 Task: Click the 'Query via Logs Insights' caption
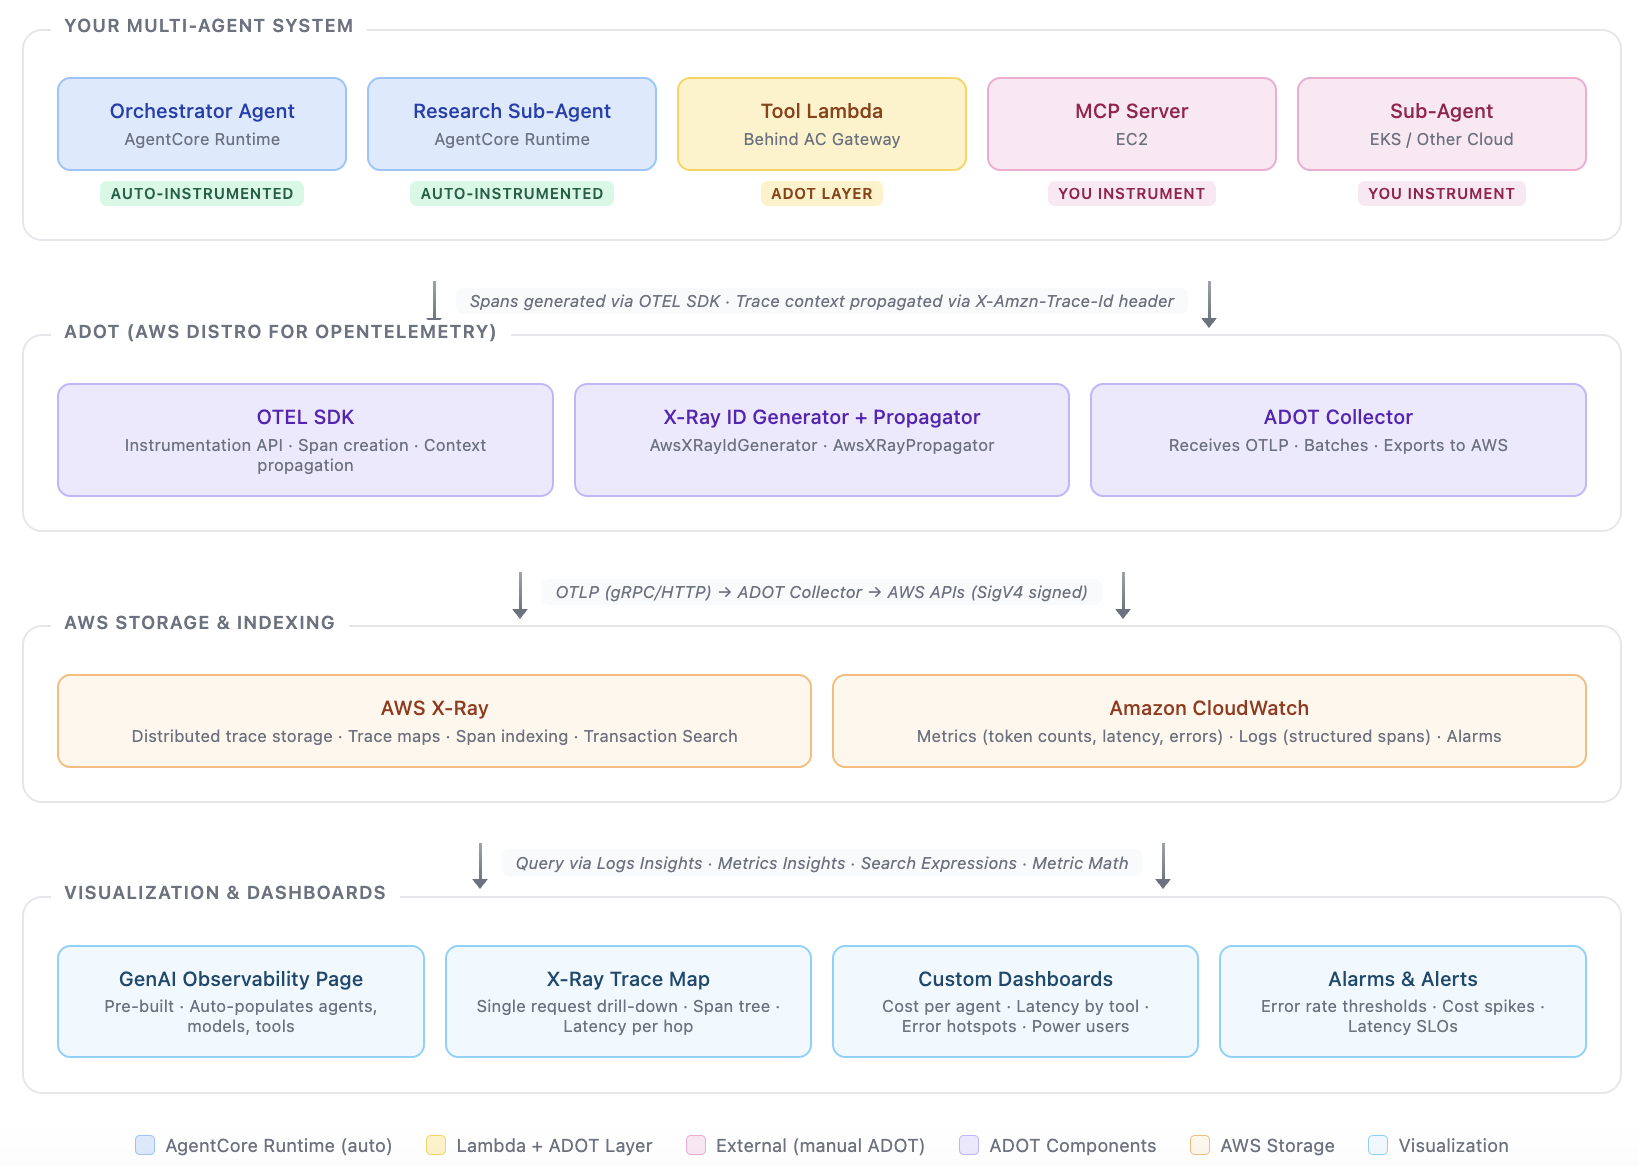coord(822,863)
